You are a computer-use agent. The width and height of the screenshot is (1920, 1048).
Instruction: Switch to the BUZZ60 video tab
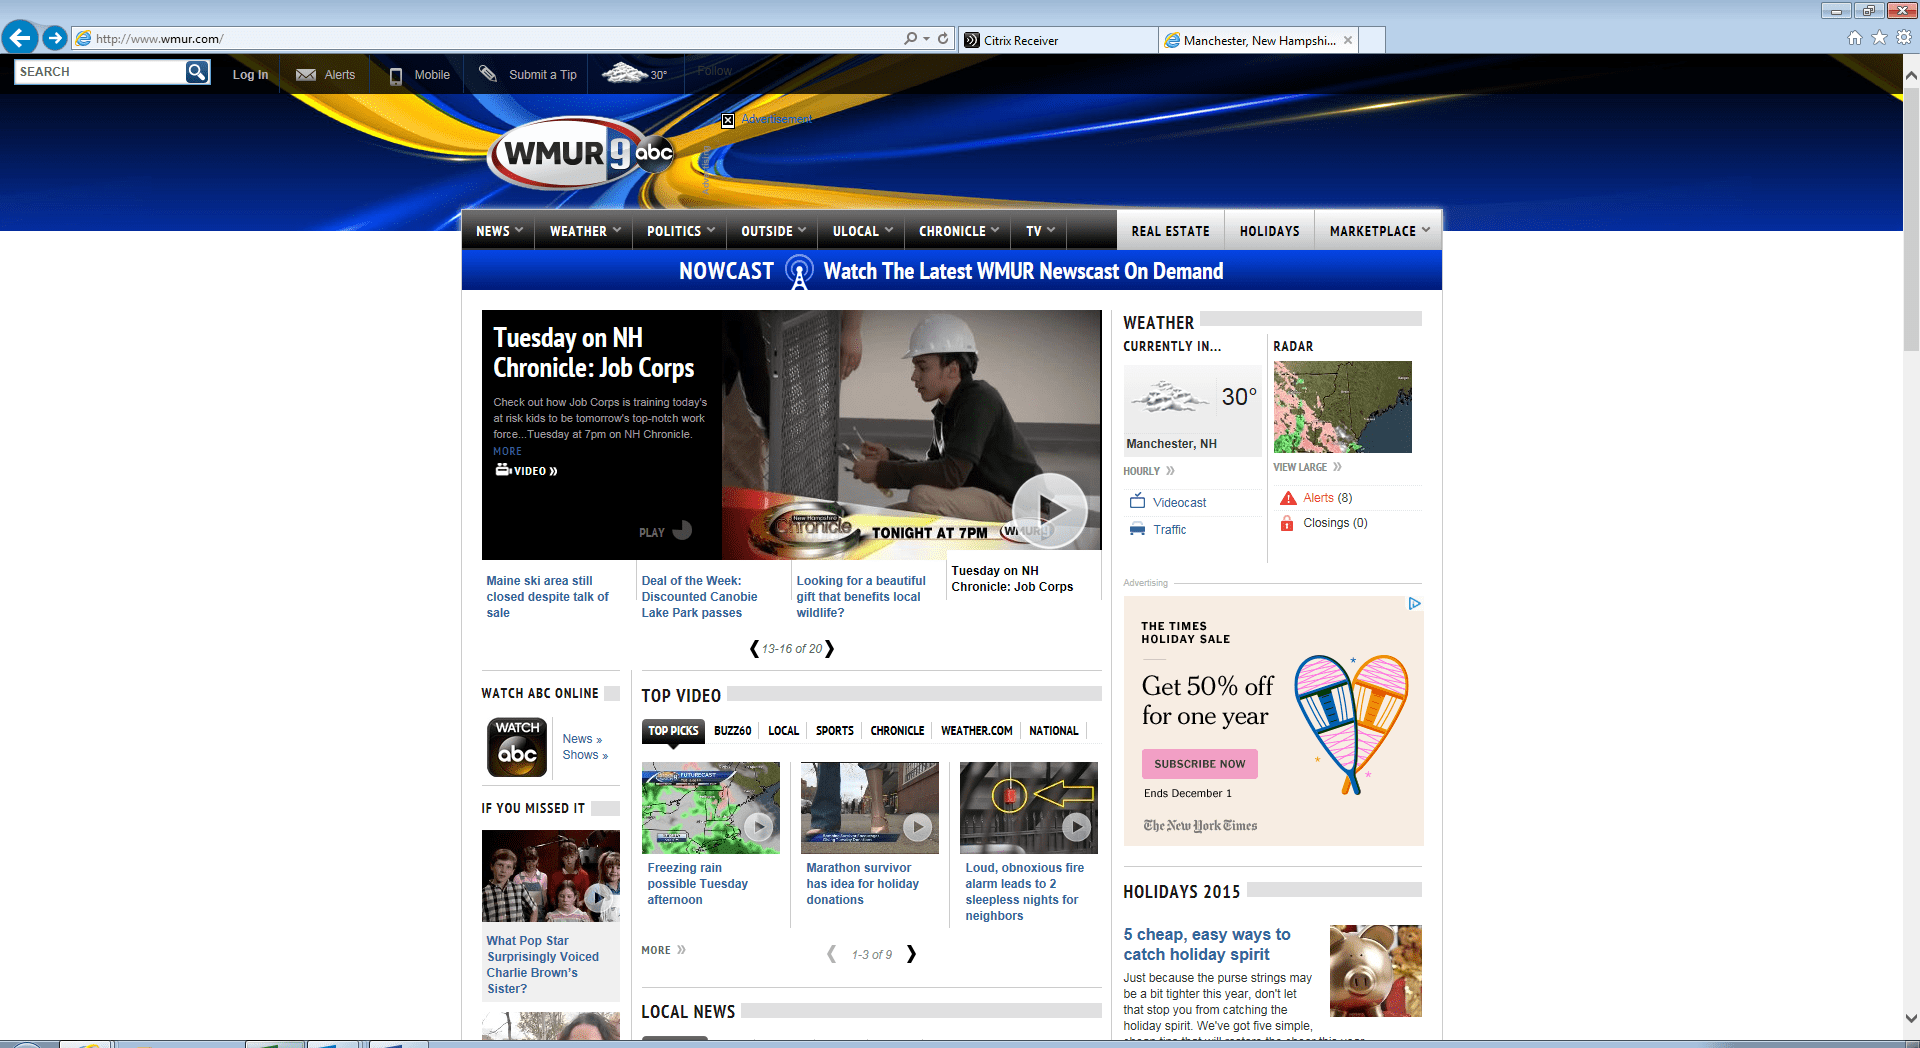click(732, 730)
